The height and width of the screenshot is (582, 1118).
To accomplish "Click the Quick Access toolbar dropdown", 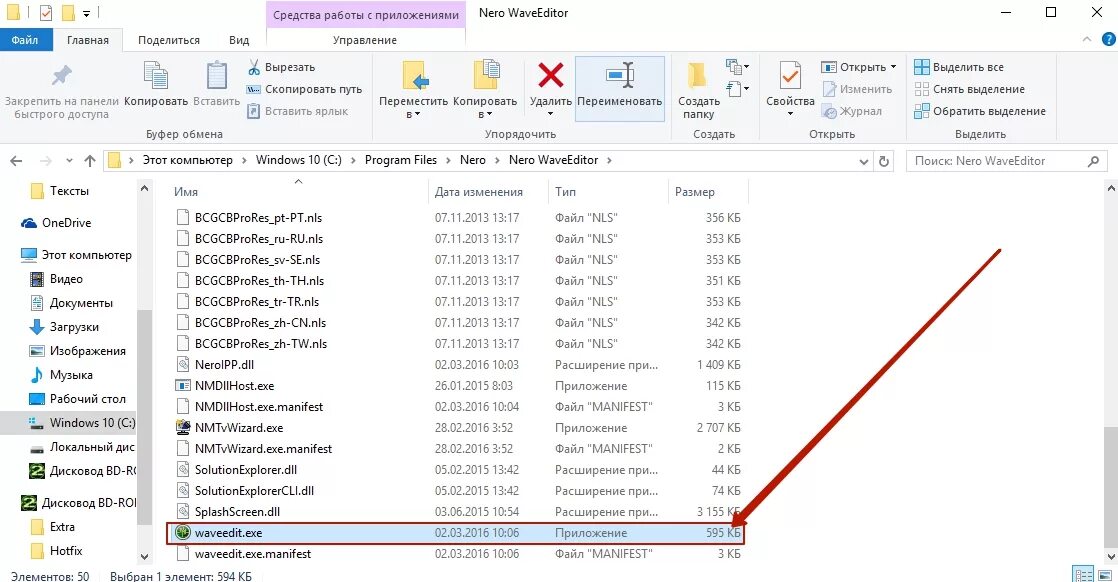I will [x=86, y=14].
